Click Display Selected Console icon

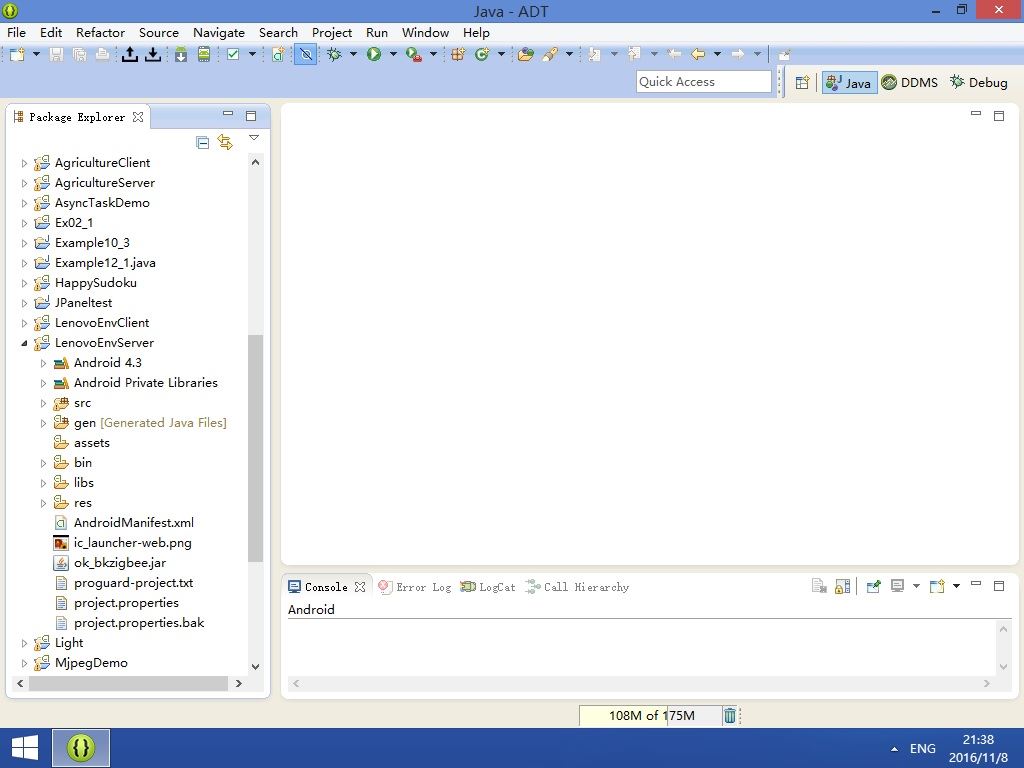coord(898,586)
